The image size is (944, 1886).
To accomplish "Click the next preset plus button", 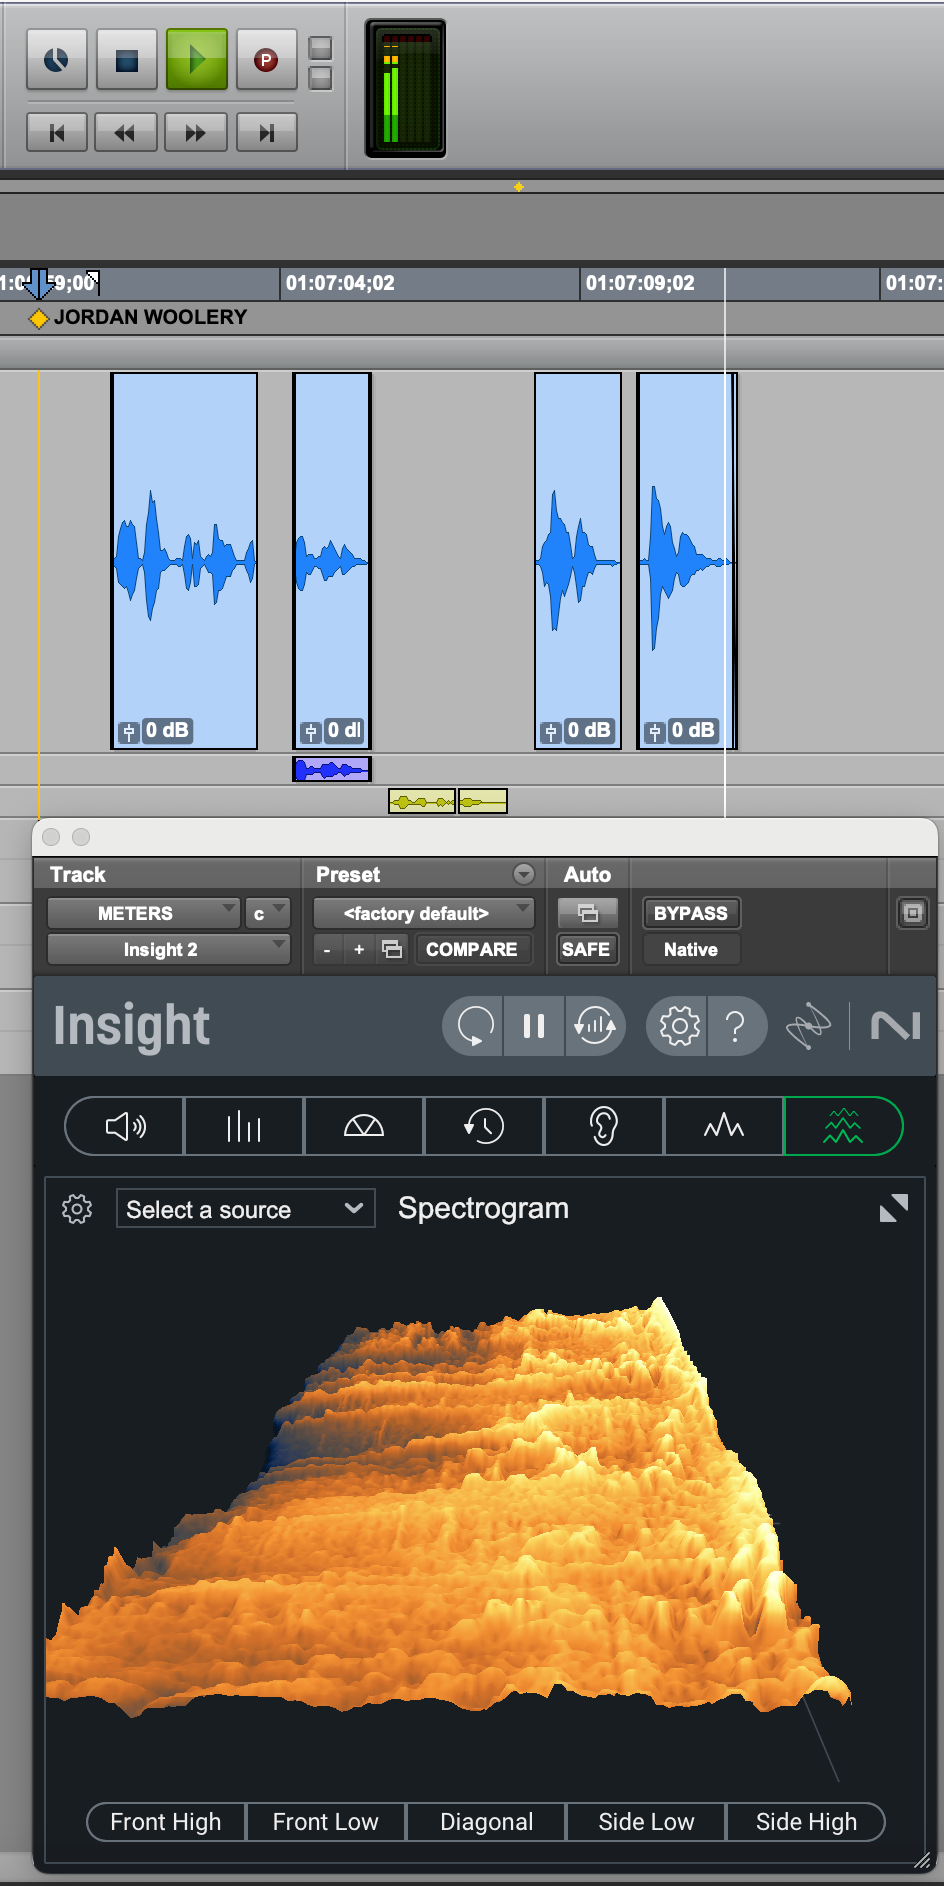I will pyautogui.click(x=359, y=949).
